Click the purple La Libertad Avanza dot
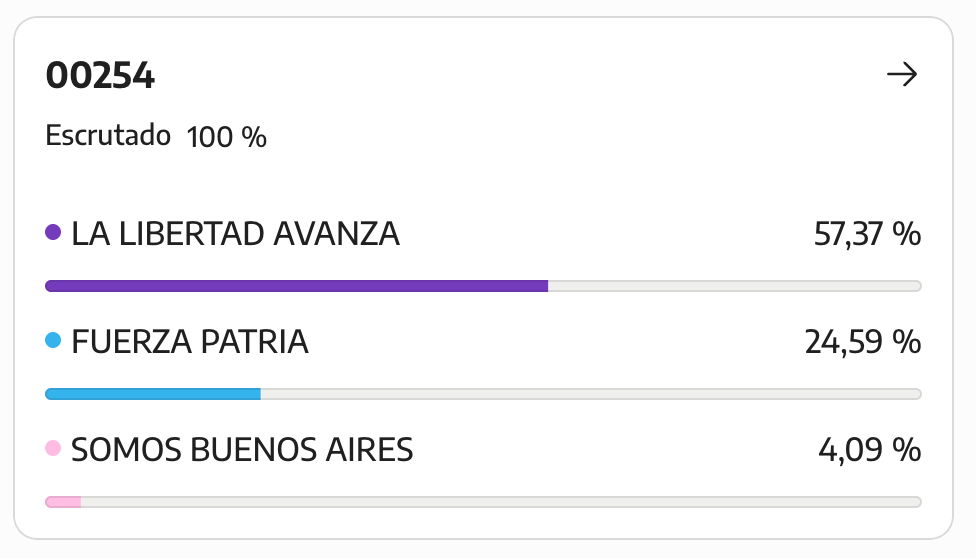This screenshot has width=976, height=558. (53, 232)
